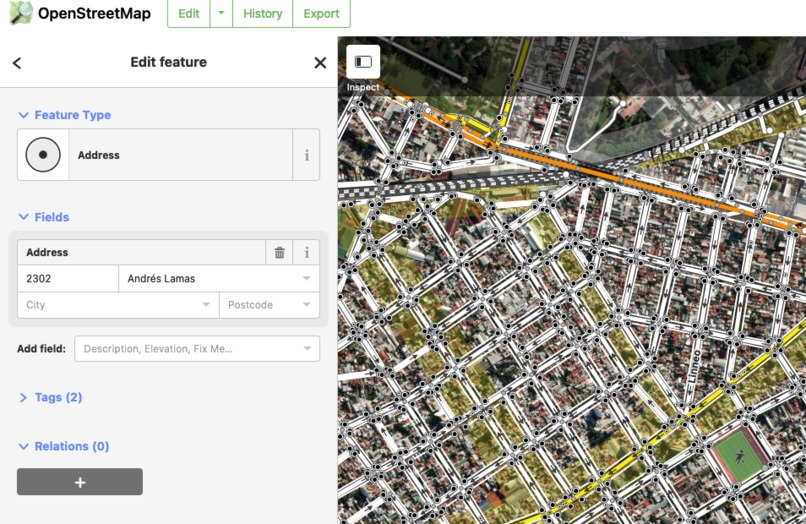Click the Linneo street label on map
The width and height of the screenshot is (806, 524).
coord(694,366)
